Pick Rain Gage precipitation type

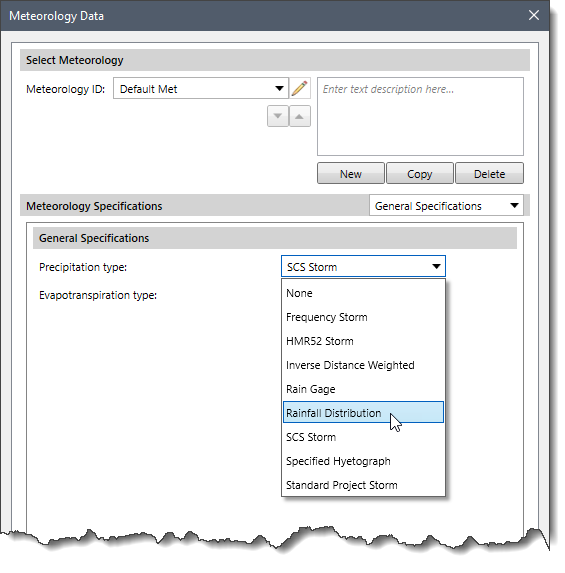[363, 389]
